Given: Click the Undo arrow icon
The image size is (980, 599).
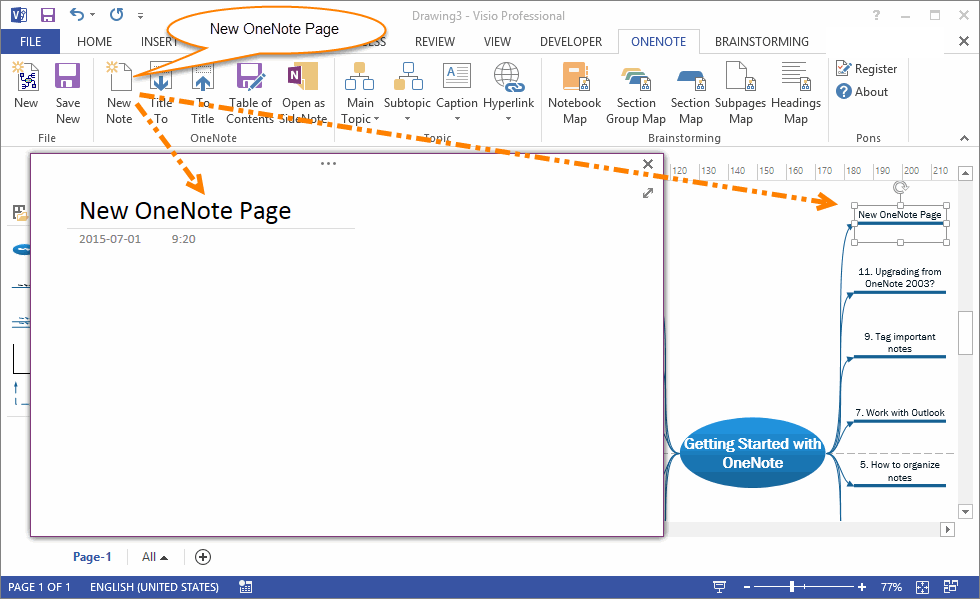Looking at the screenshot, I should [x=76, y=14].
